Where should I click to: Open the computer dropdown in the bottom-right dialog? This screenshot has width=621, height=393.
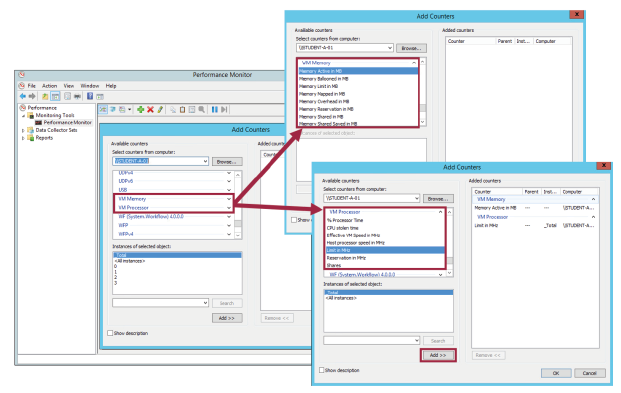coord(416,198)
